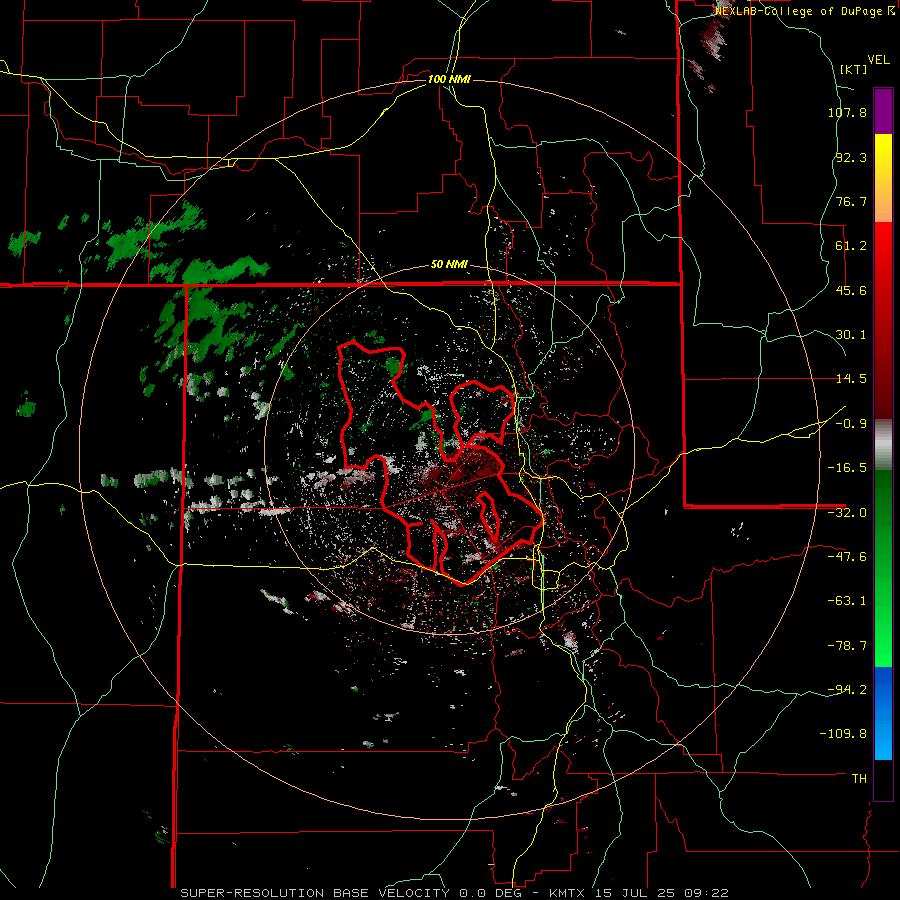Screen dimensions: 900x900
Task: Select the -0.9 velocity scale value
Action: (x=851, y=424)
